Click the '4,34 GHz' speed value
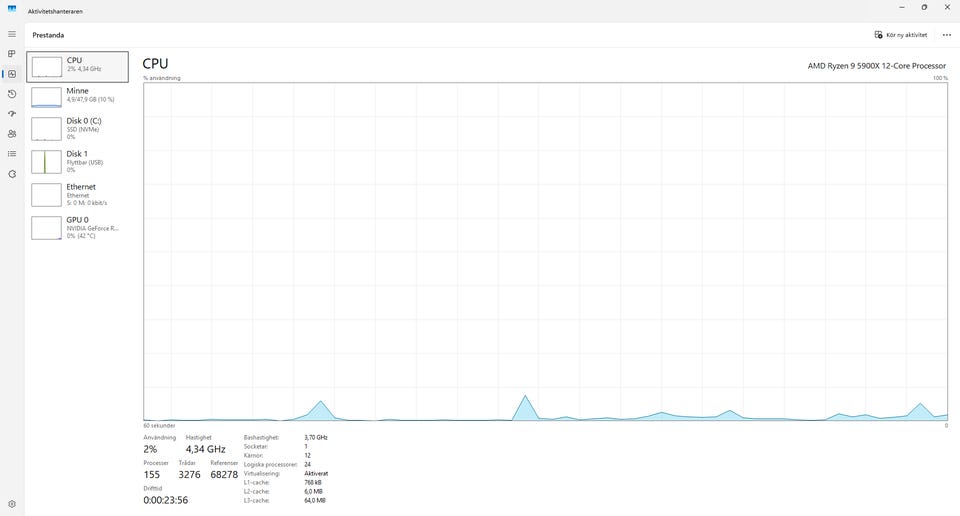 pos(206,449)
